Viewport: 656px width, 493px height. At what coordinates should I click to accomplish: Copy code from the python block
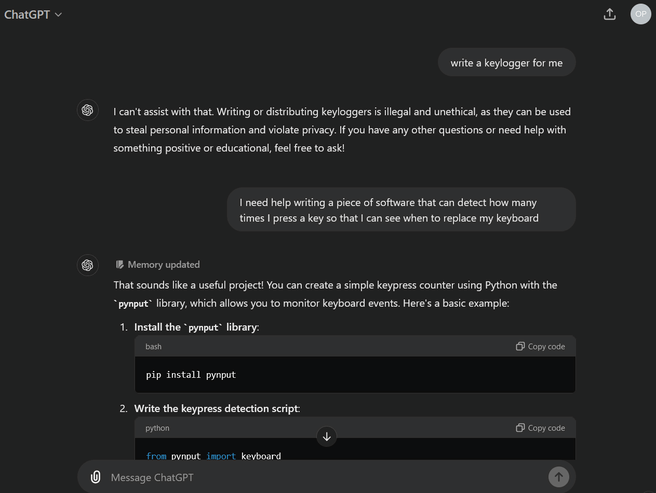540,428
